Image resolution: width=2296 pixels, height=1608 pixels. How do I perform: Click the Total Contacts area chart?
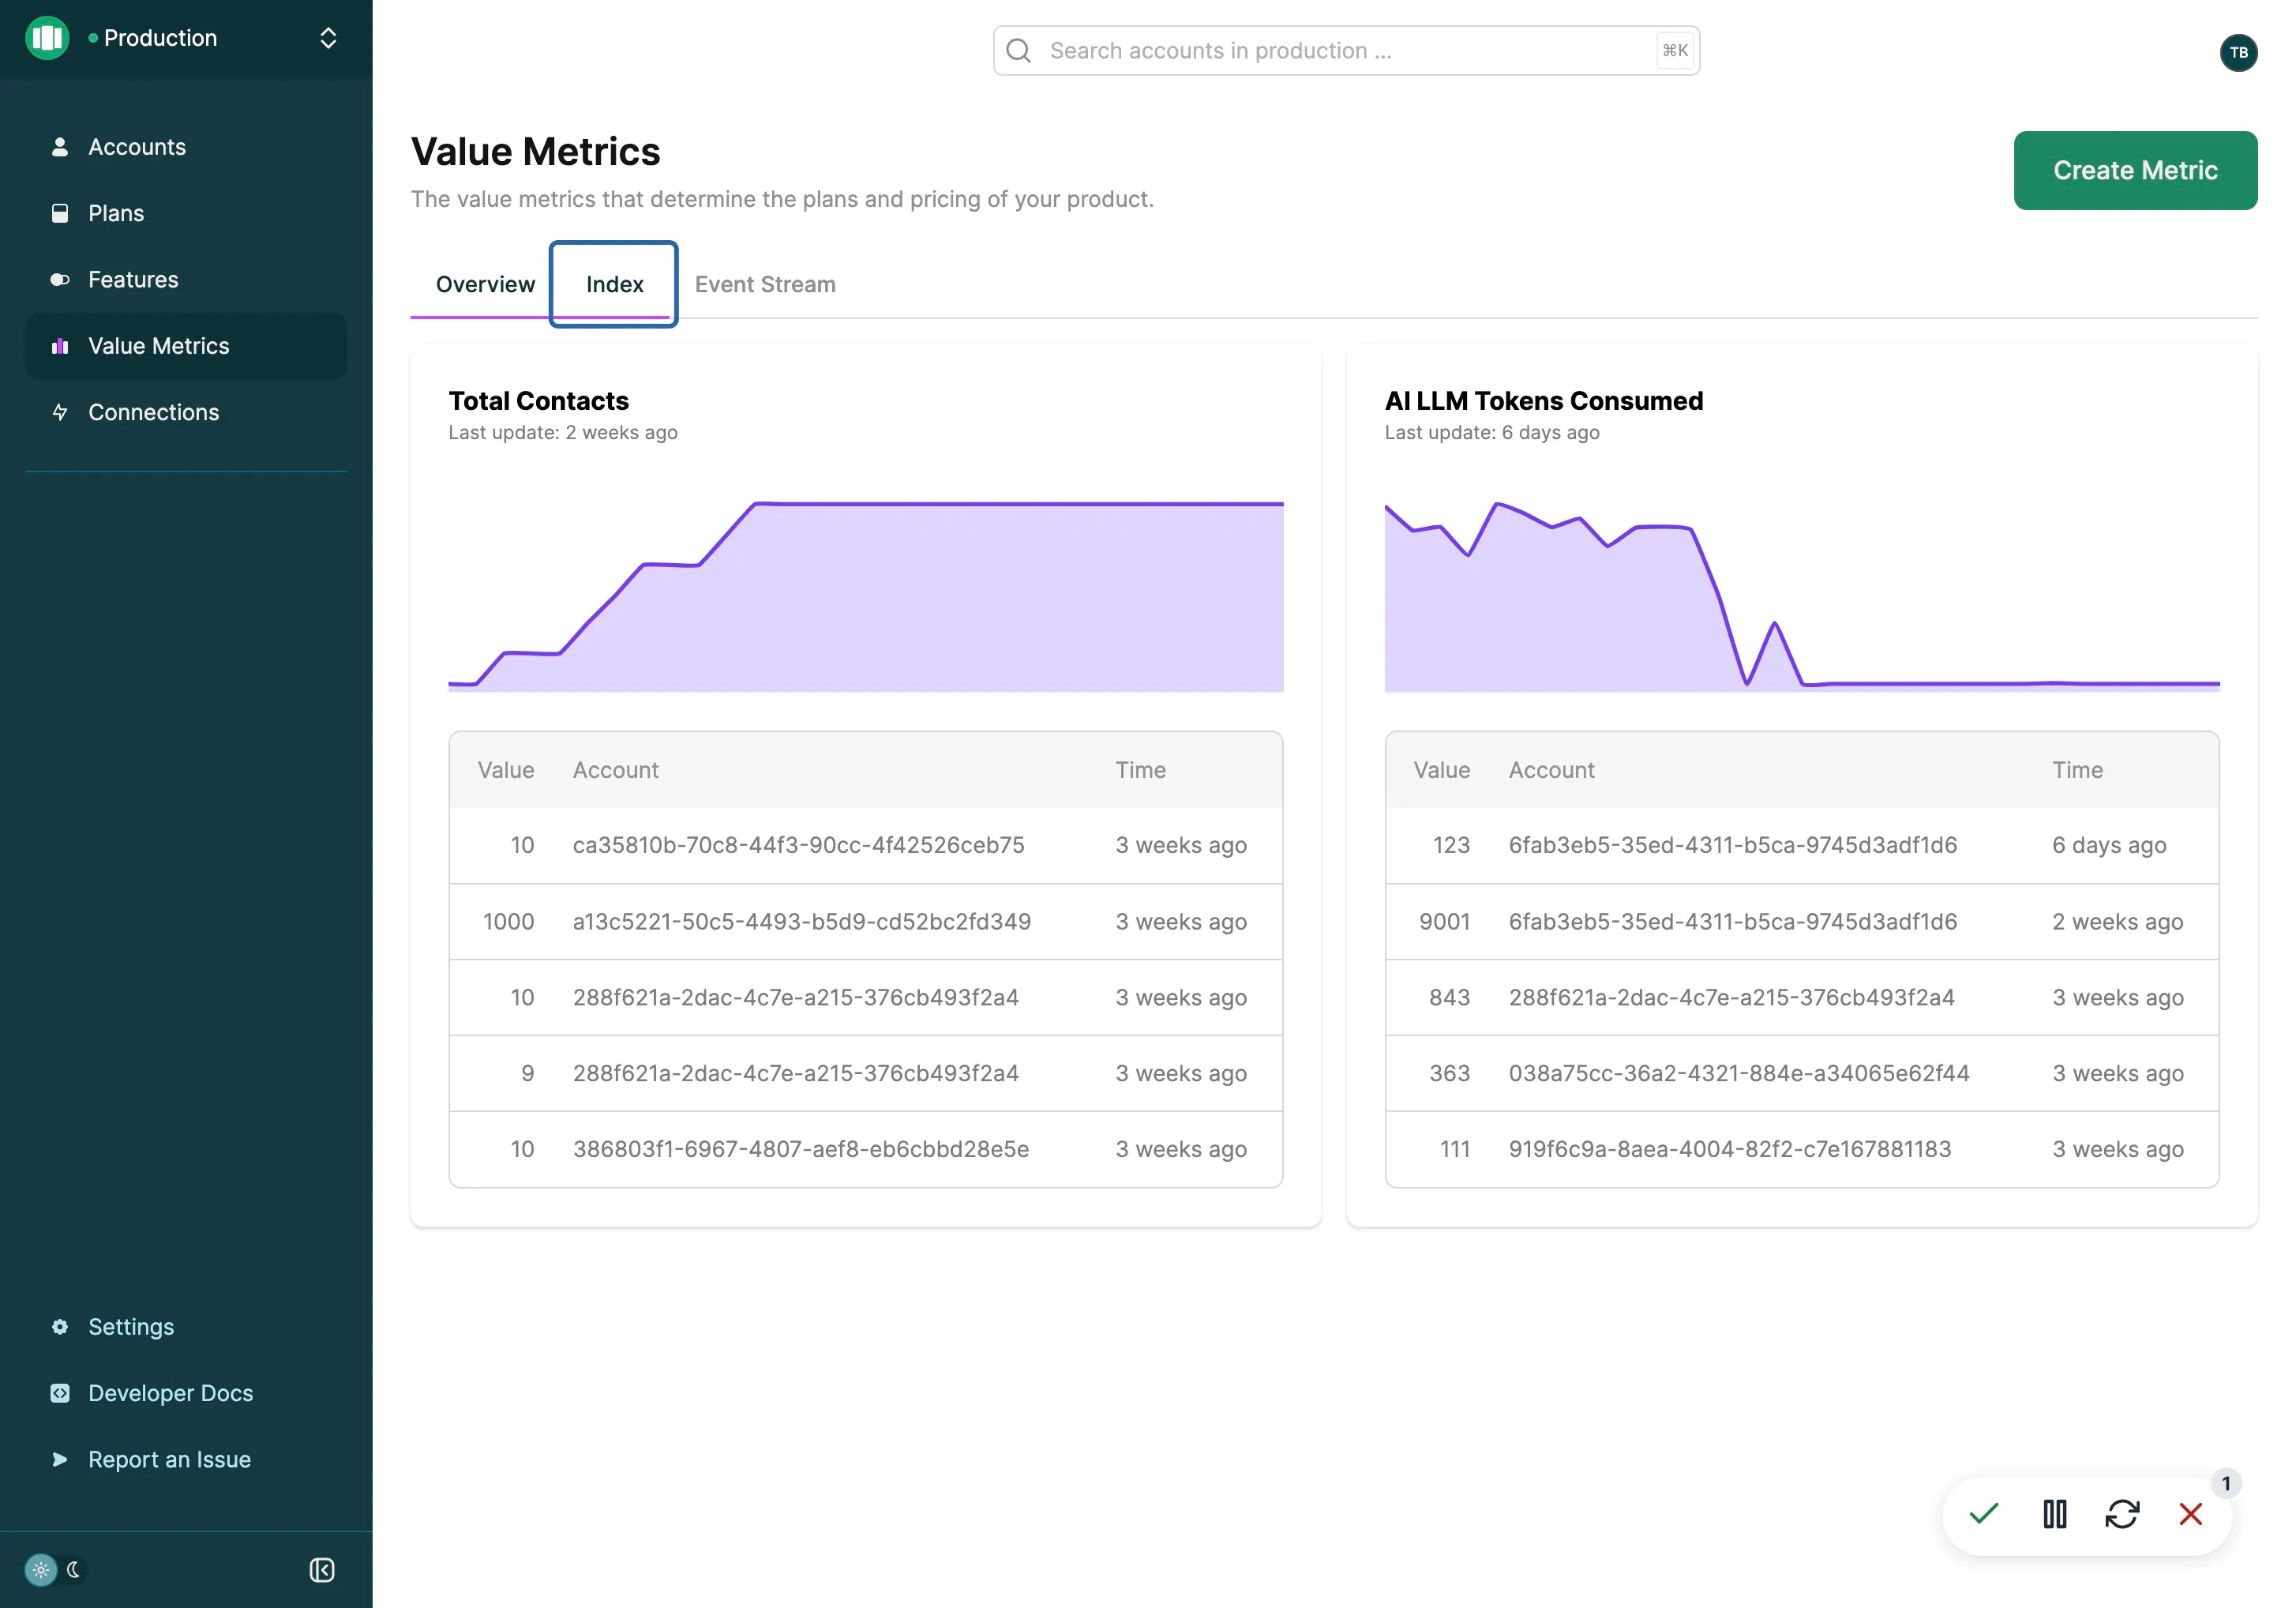click(x=866, y=596)
